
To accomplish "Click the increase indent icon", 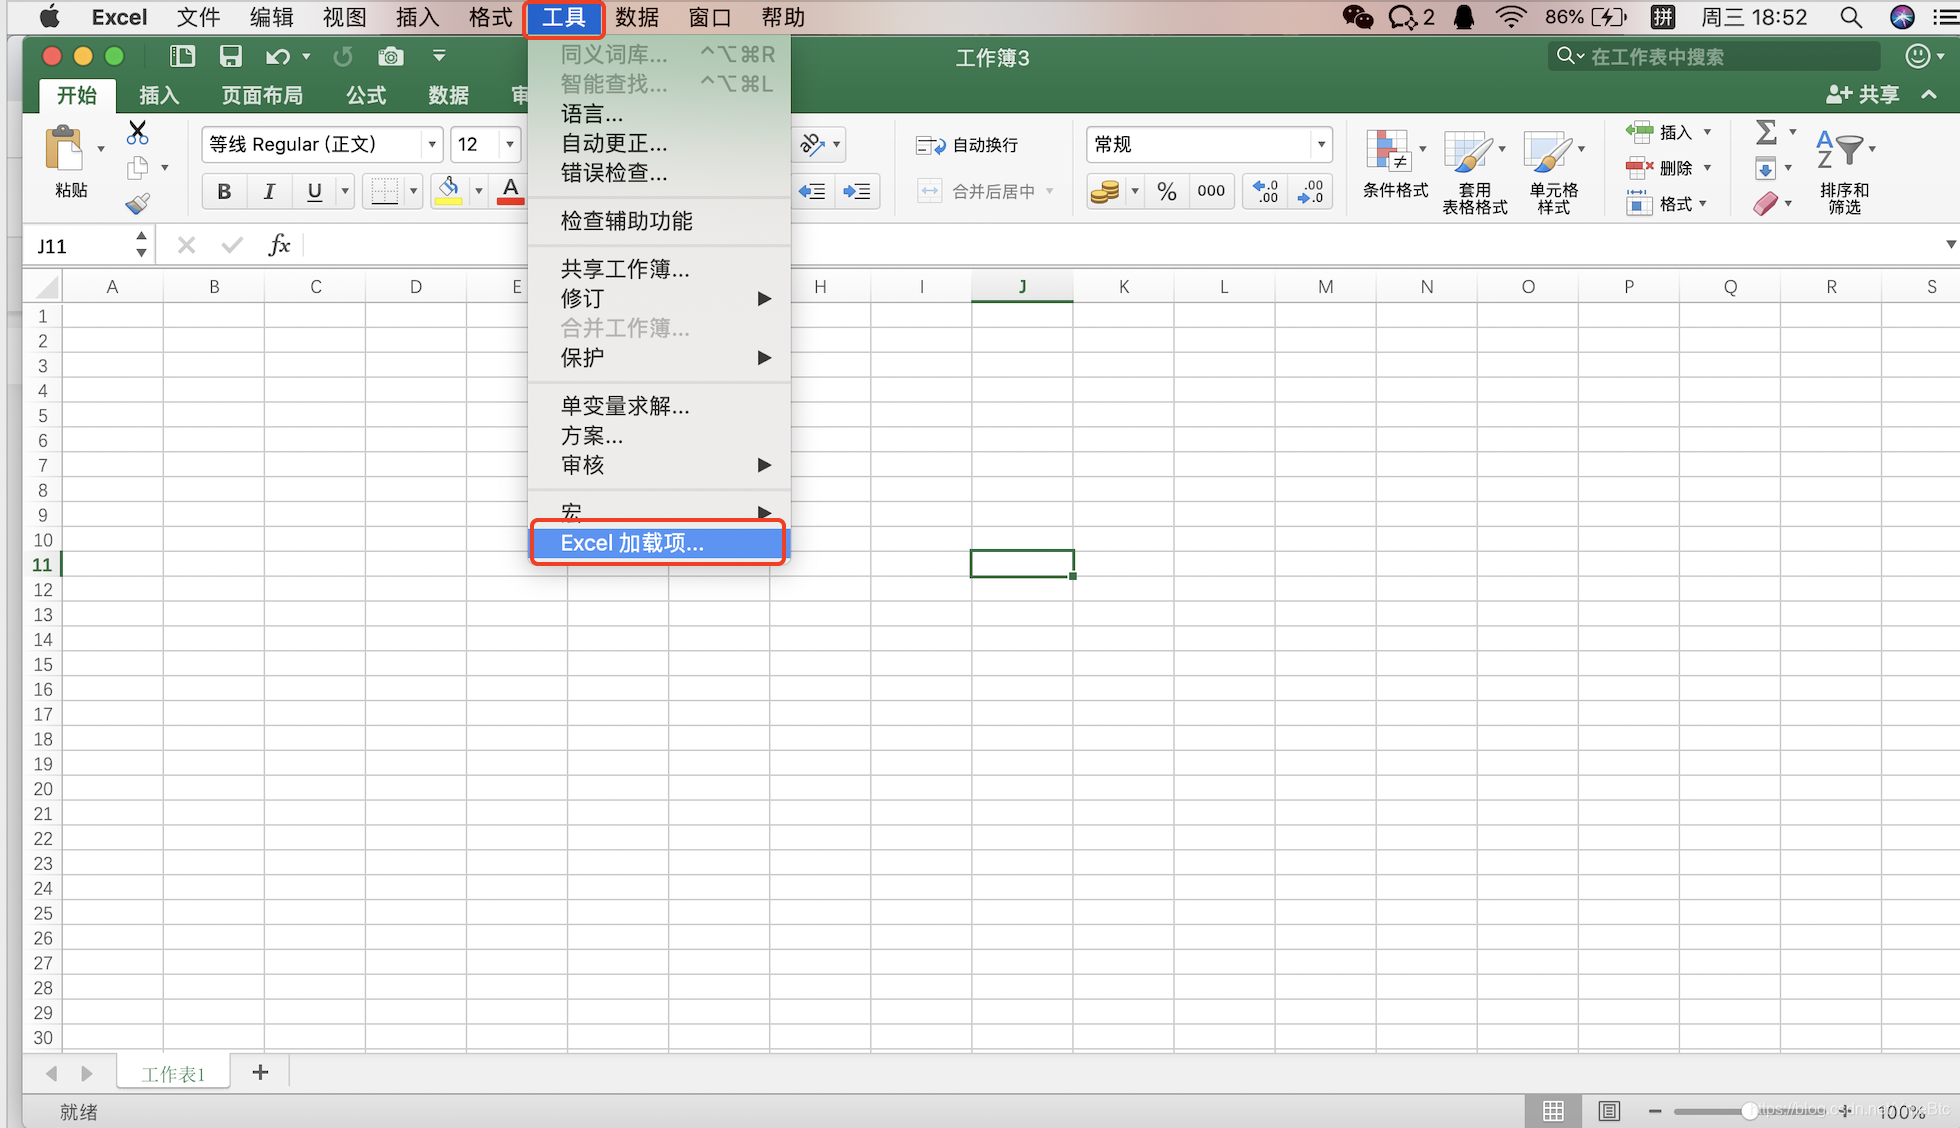I will coord(857,191).
